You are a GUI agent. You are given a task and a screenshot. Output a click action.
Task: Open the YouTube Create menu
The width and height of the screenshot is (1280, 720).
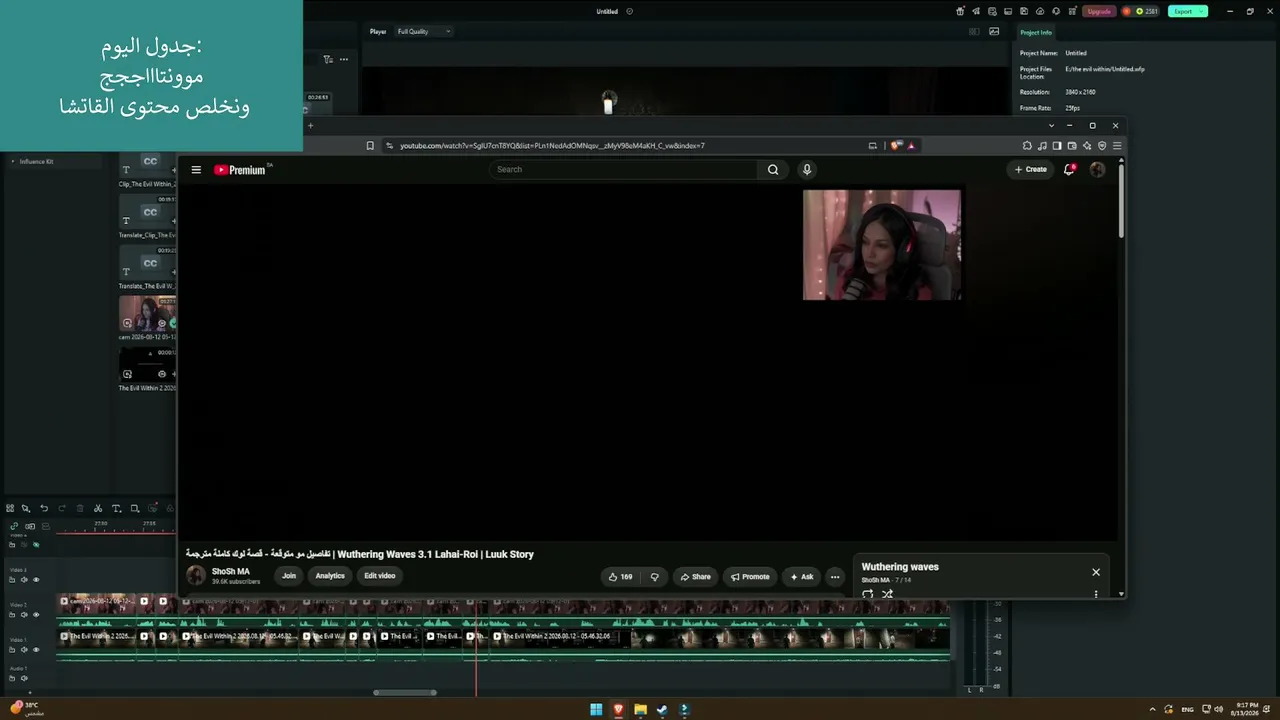coord(1031,170)
